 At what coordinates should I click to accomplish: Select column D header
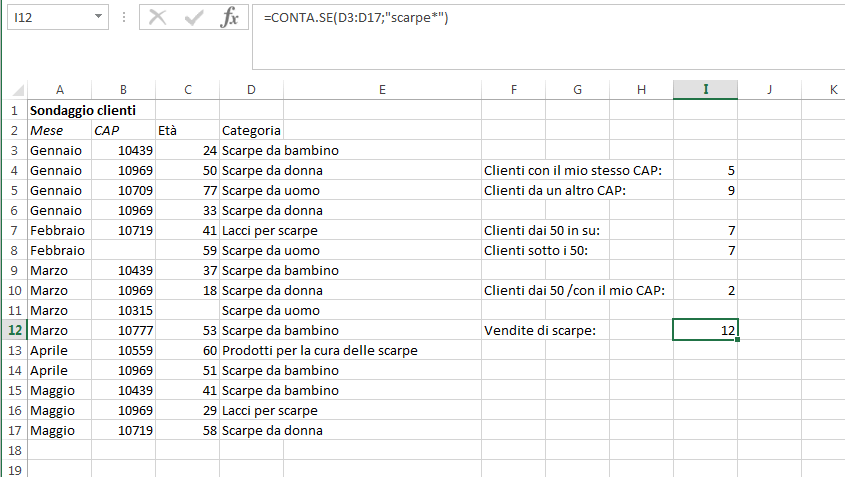[x=251, y=89]
